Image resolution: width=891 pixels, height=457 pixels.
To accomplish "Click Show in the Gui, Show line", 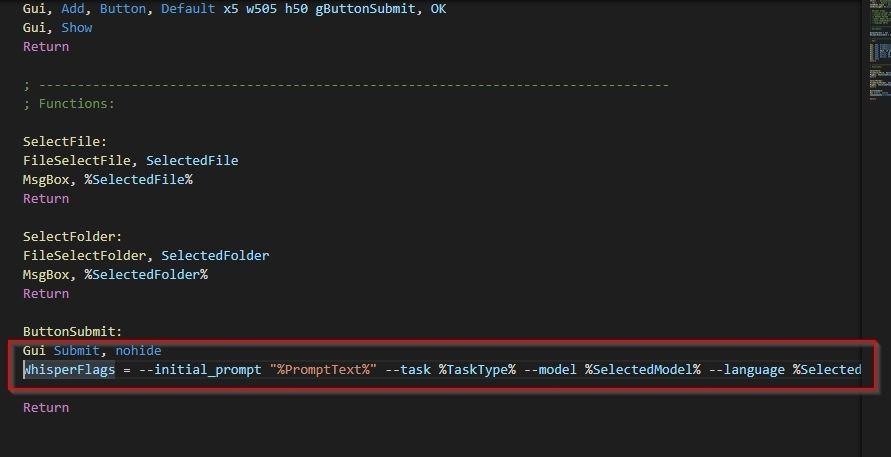I will point(77,27).
